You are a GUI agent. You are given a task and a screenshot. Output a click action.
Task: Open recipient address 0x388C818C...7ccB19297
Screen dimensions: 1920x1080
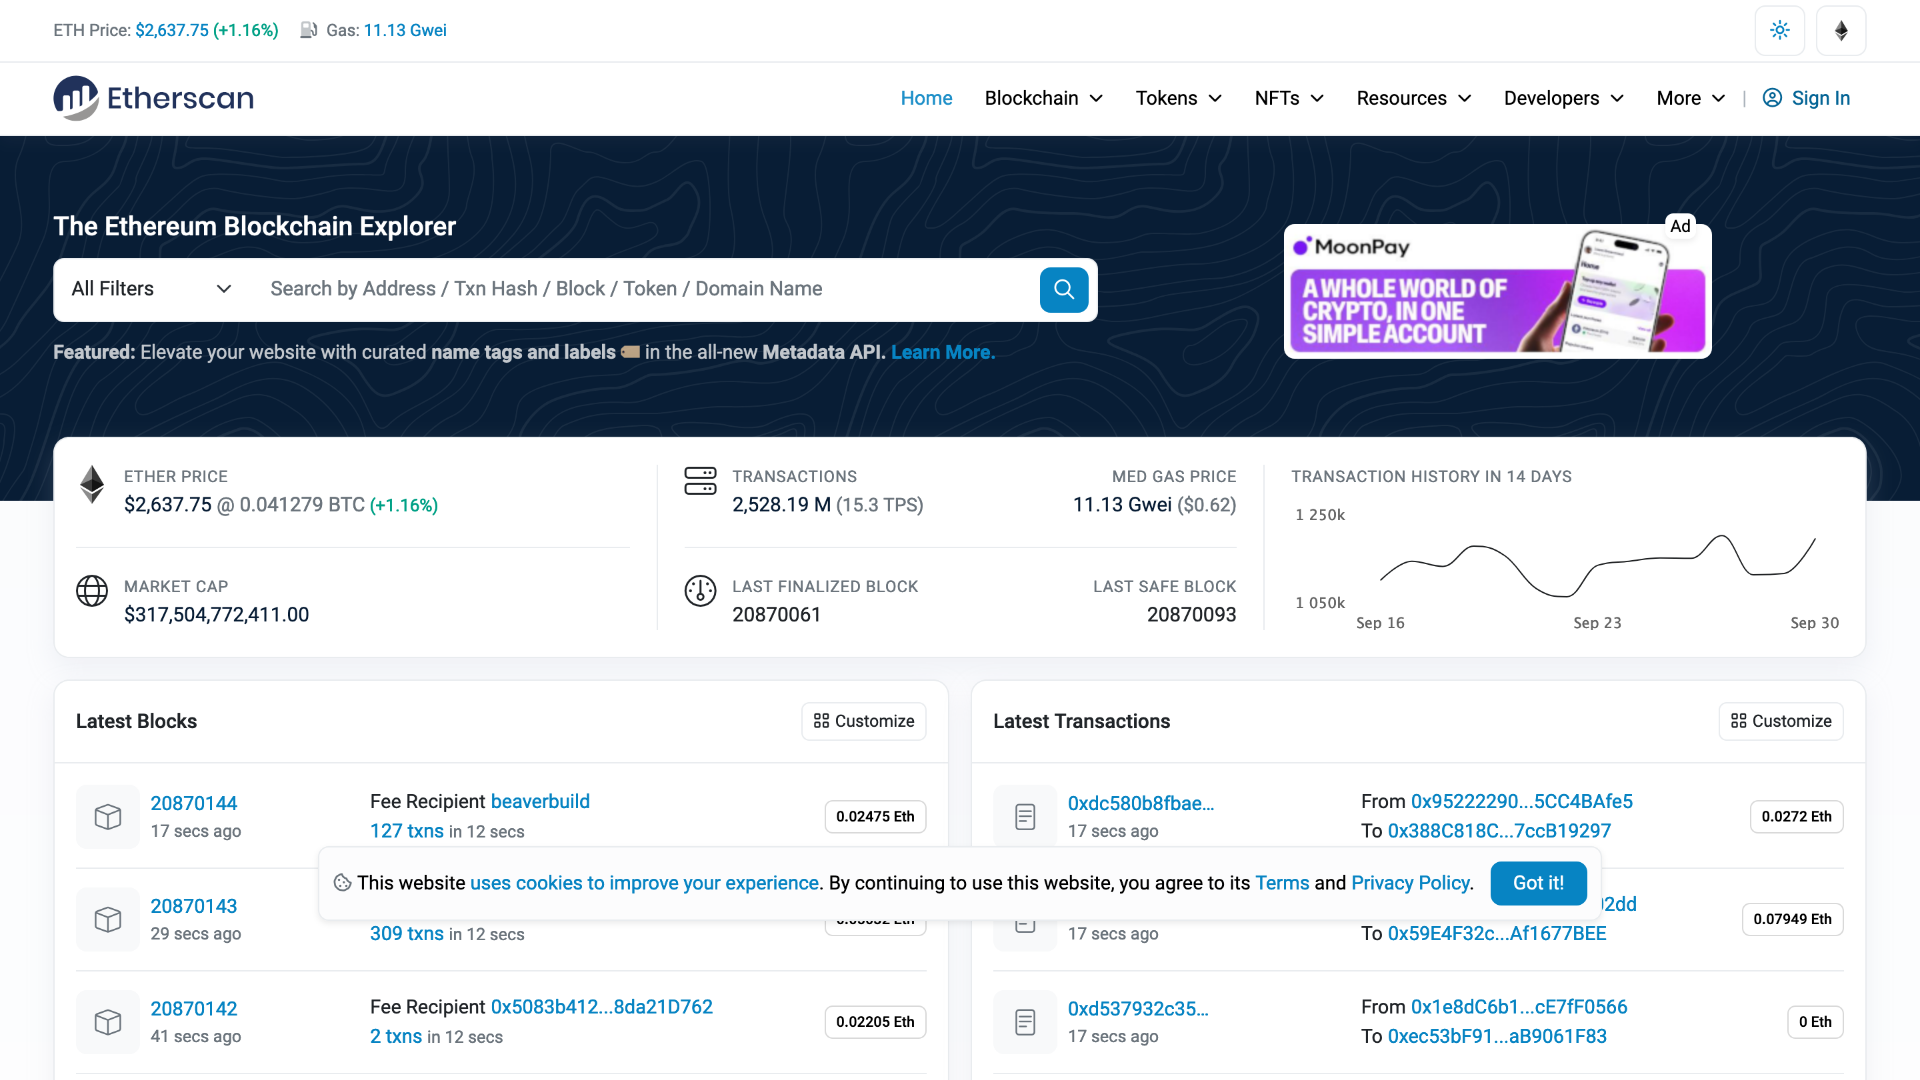coord(1500,831)
